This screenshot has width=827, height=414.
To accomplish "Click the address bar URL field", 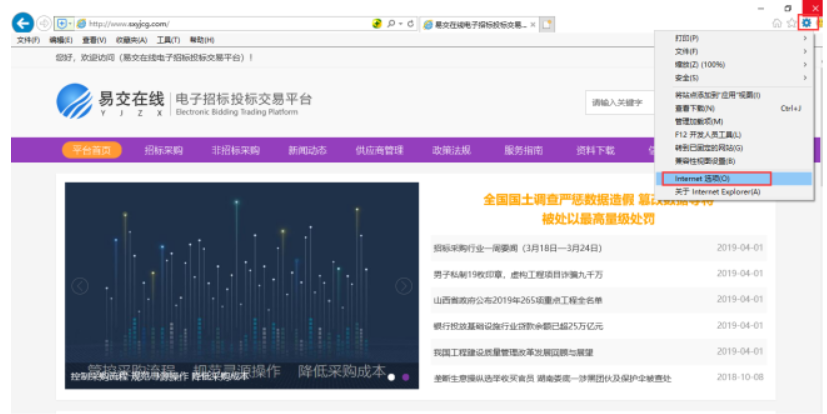I will click(227, 24).
